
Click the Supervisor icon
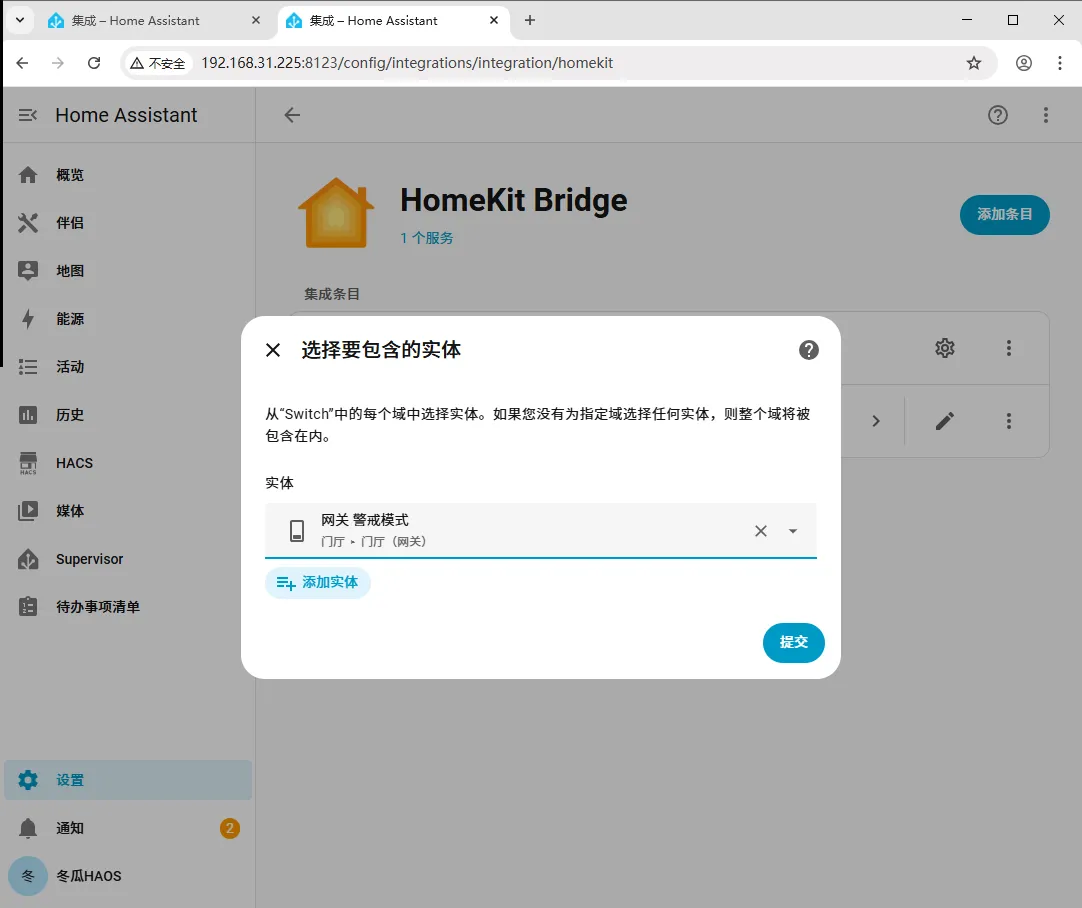[x=28, y=559]
